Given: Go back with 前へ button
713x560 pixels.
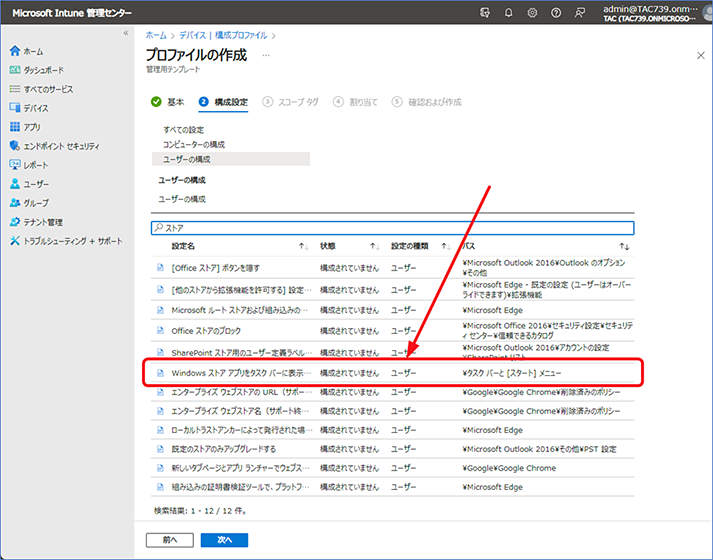Looking at the screenshot, I should tap(170, 540).
